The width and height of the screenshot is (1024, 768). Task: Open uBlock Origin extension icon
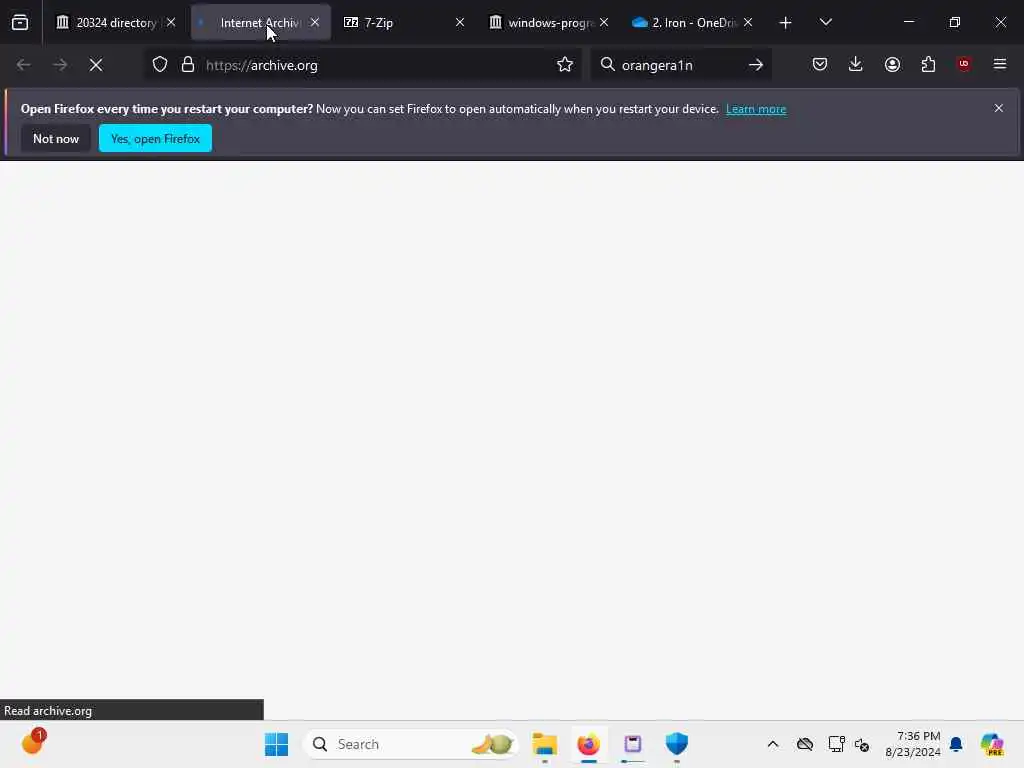pos(964,64)
